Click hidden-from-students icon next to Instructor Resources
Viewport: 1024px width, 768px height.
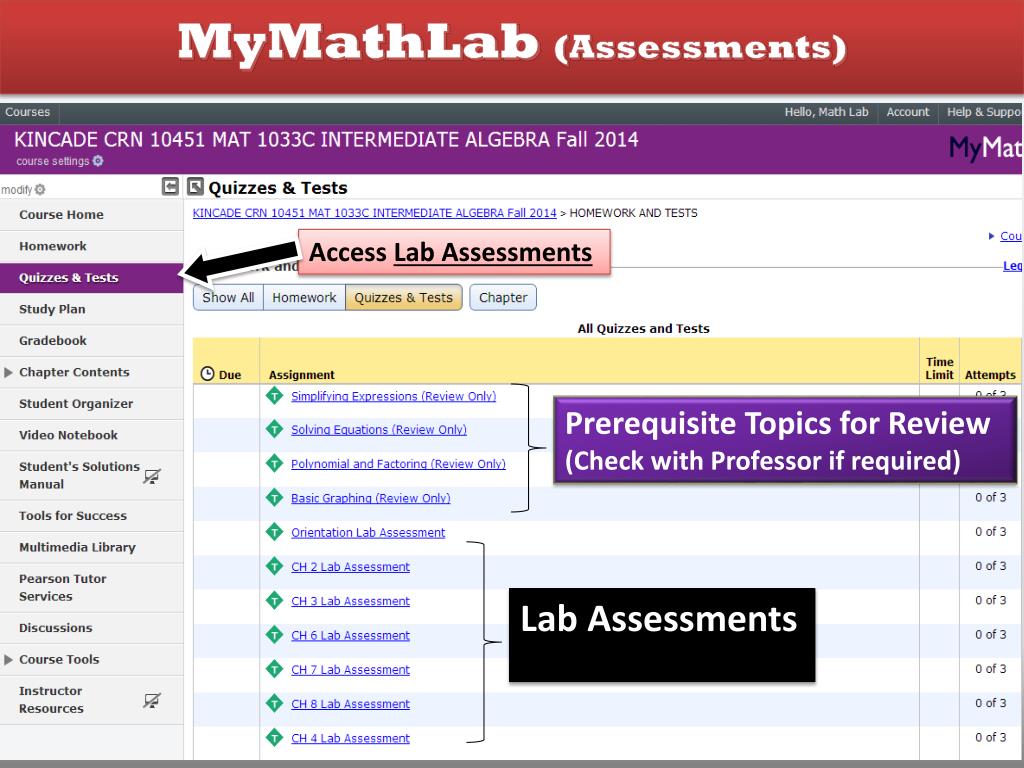coord(152,701)
